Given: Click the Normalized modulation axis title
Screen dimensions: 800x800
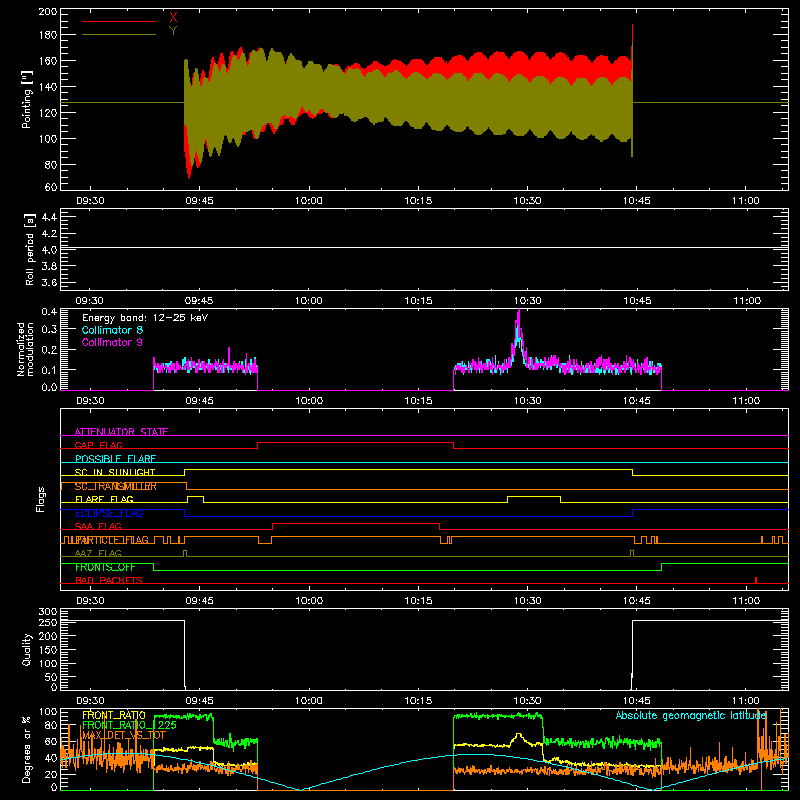Looking at the screenshot, I should pyautogui.click(x=26, y=349).
